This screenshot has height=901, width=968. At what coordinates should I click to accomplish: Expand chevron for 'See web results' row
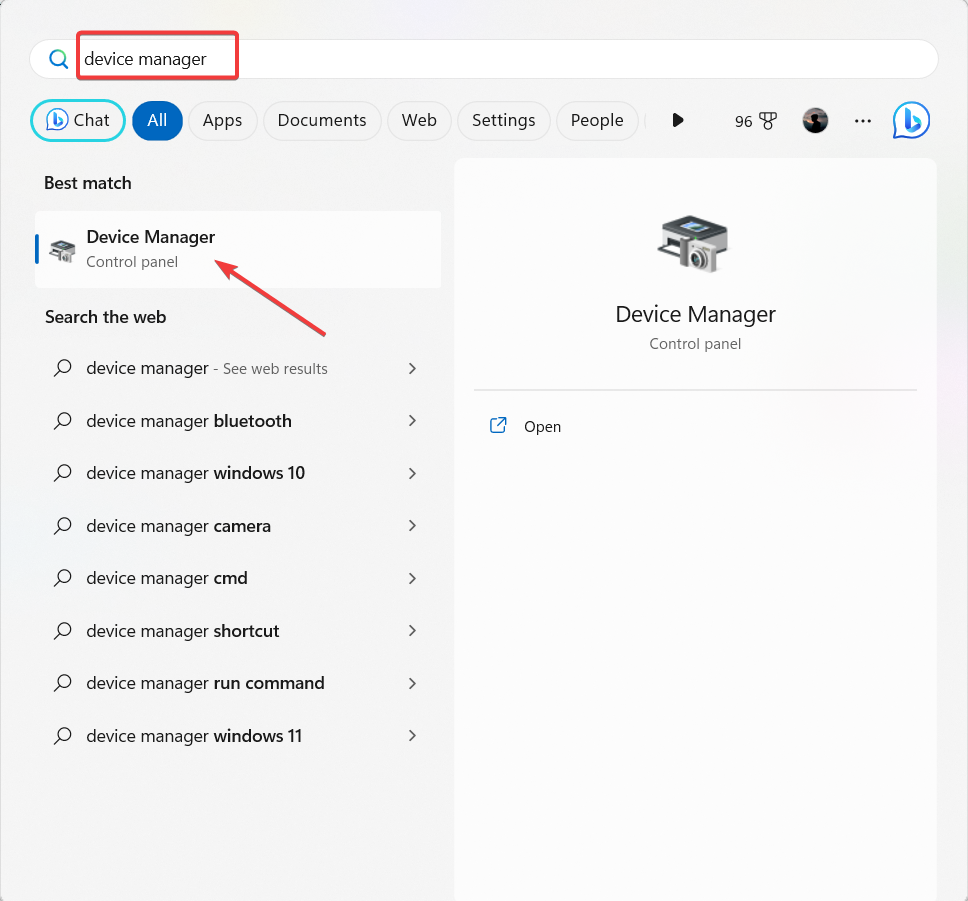(412, 369)
